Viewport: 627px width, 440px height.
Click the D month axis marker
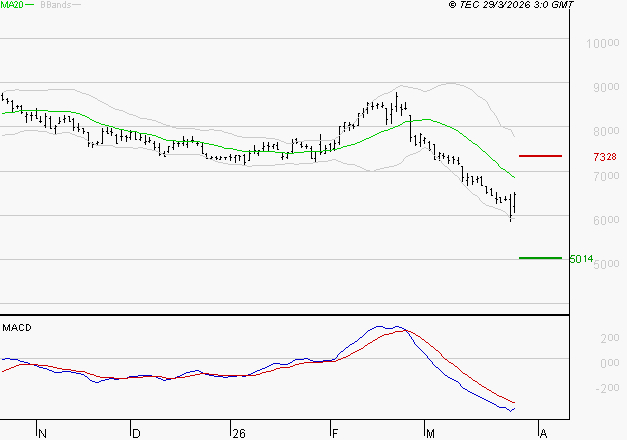(136, 433)
